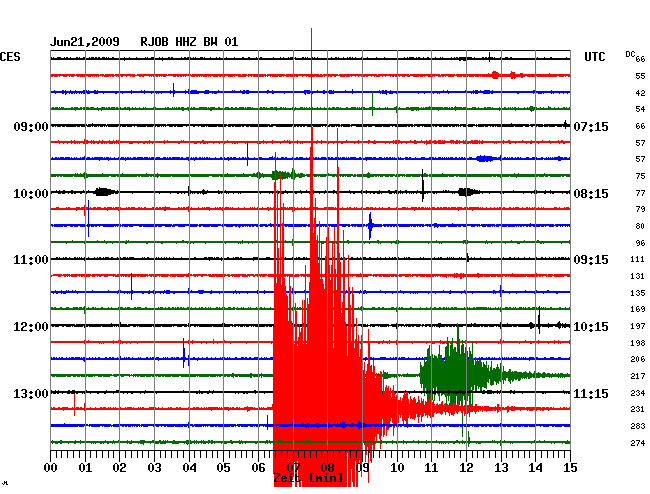Viewport: 650px width, 494px height.
Task: Select the "13:00" local time label
Action: coord(31,393)
